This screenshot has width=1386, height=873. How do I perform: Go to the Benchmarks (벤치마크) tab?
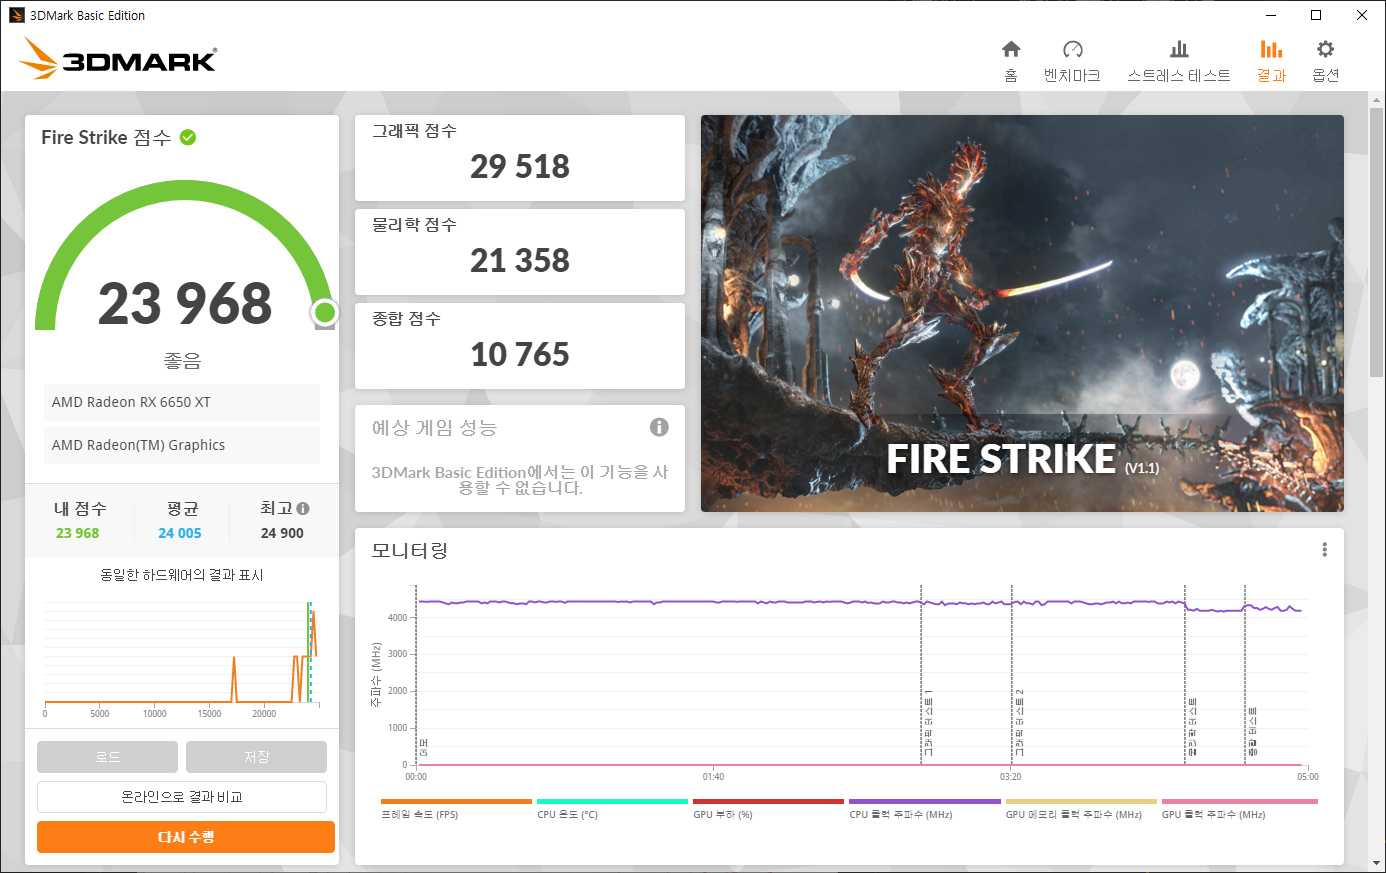[1072, 61]
